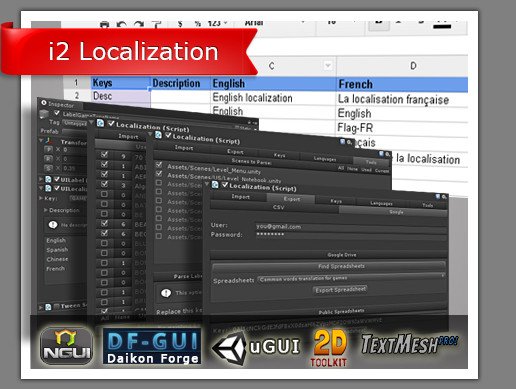Select the cell reading La localisation française
The image size is (516, 389).
[402, 99]
